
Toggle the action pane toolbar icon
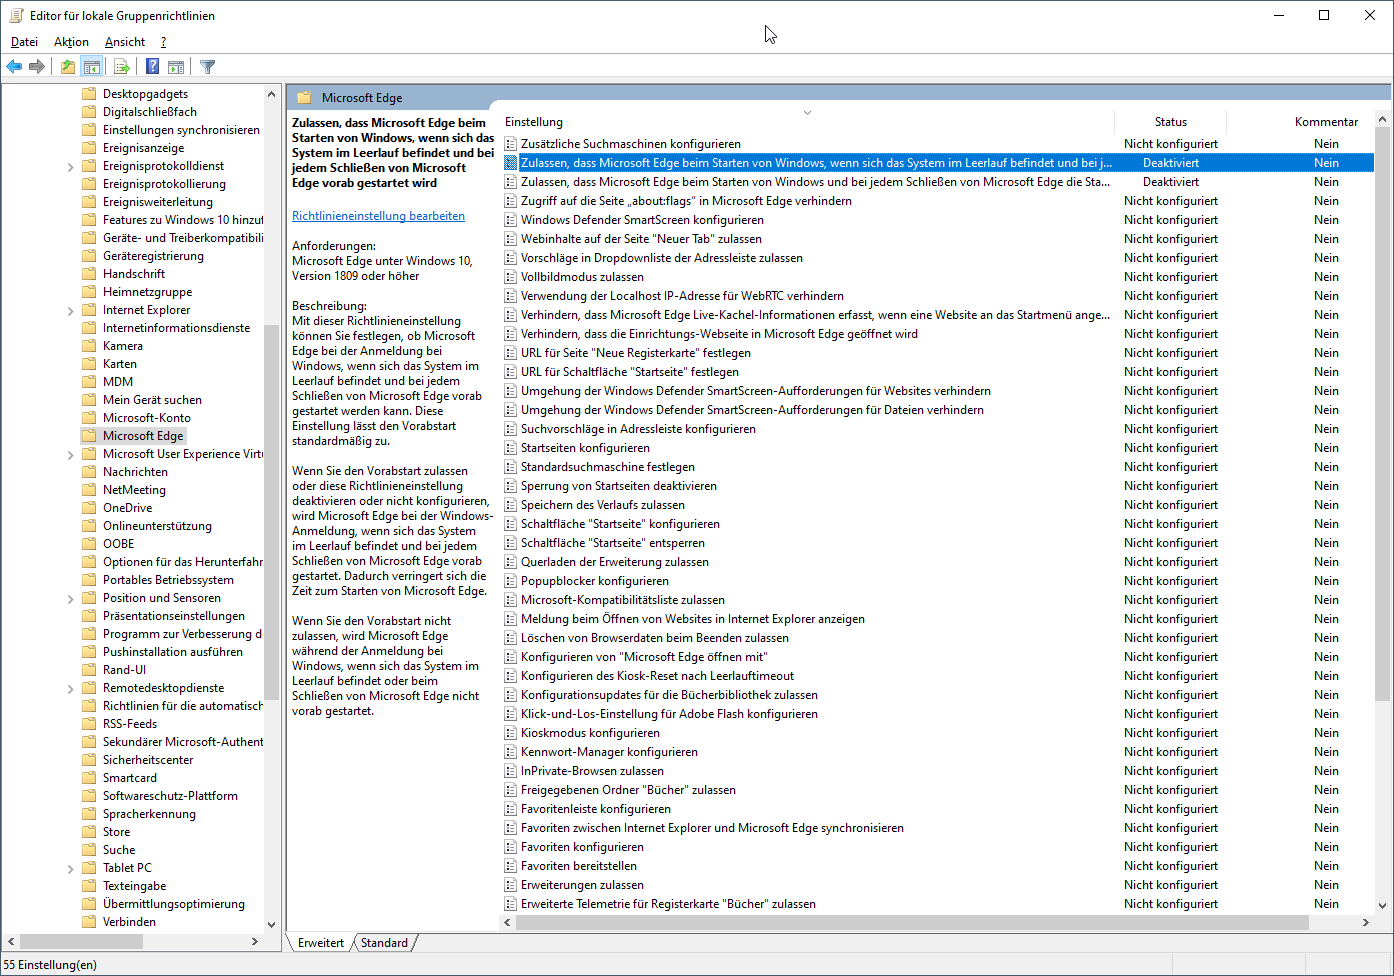[x=176, y=67]
